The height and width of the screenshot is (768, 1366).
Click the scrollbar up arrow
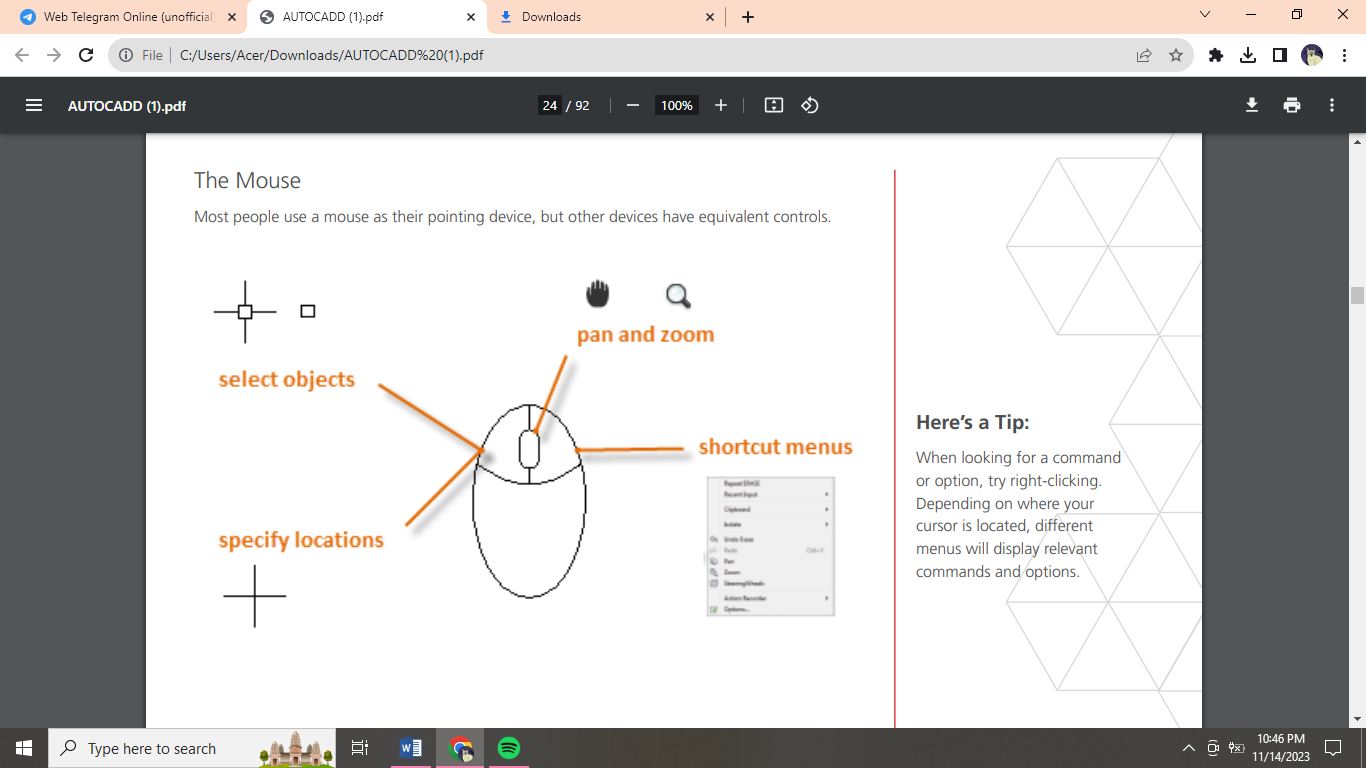pyautogui.click(x=1357, y=142)
